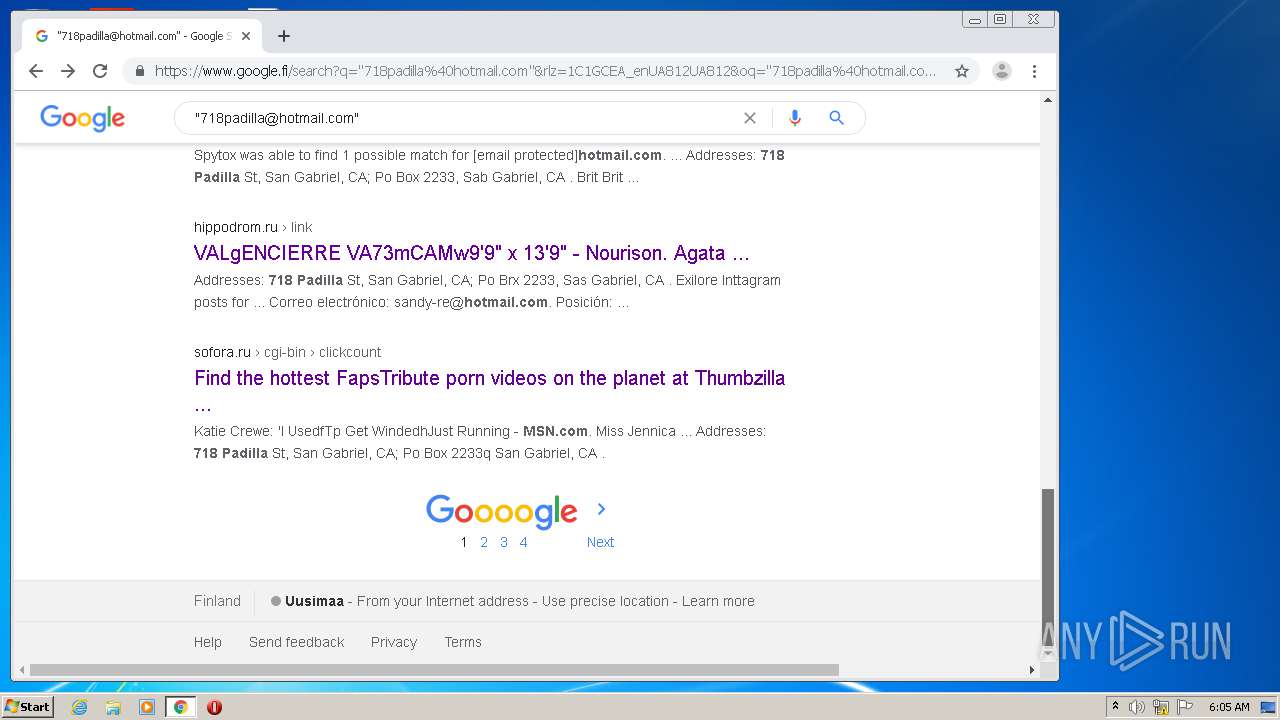Open the FapsTribute Thumbzilla result link
This screenshot has width=1280, height=720.
click(490, 378)
